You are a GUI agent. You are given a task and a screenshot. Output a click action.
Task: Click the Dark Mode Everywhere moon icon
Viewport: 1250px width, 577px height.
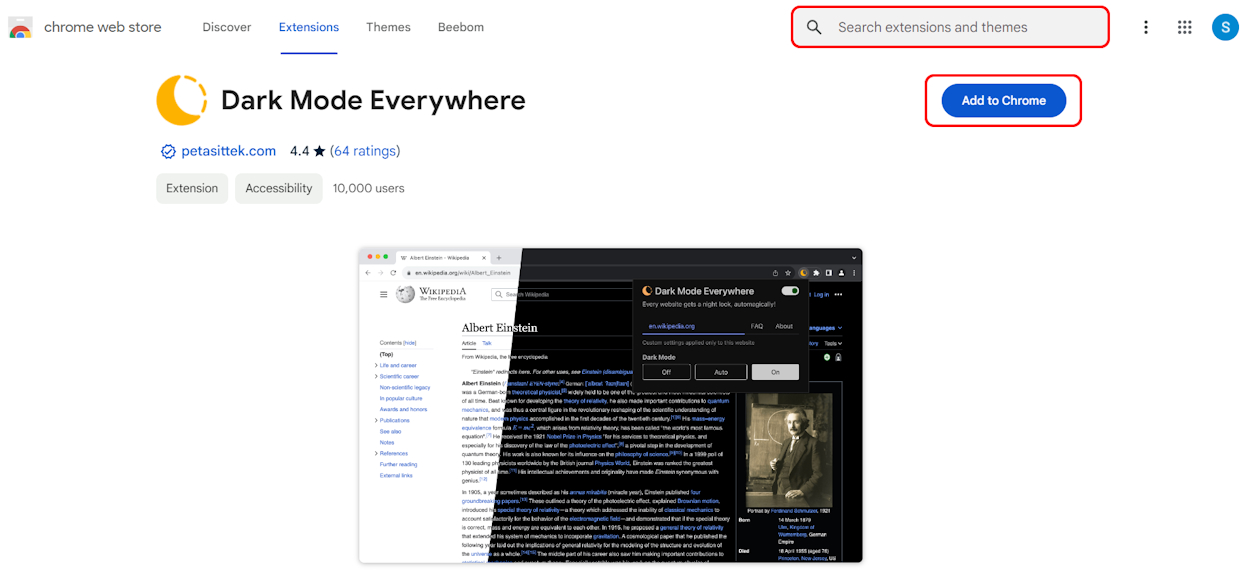coord(180,100)
